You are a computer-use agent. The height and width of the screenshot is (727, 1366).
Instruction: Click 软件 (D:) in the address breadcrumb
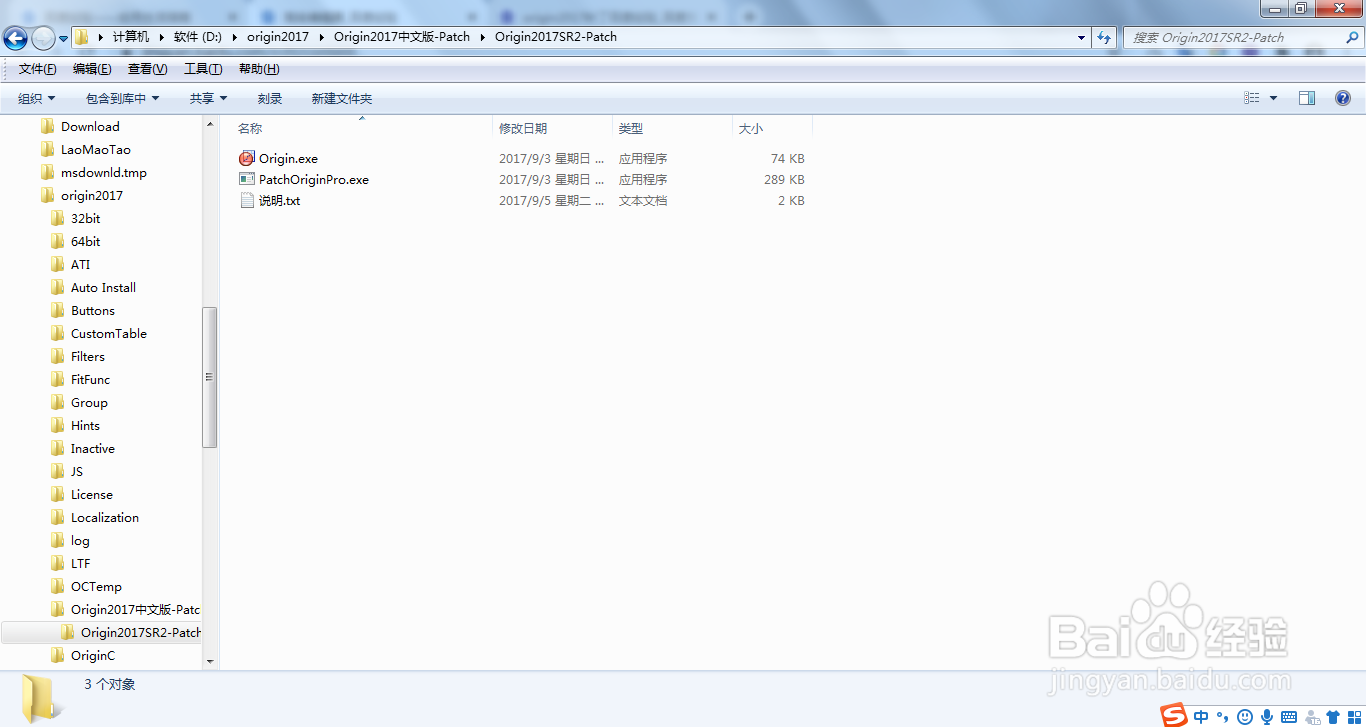point(198,37)
